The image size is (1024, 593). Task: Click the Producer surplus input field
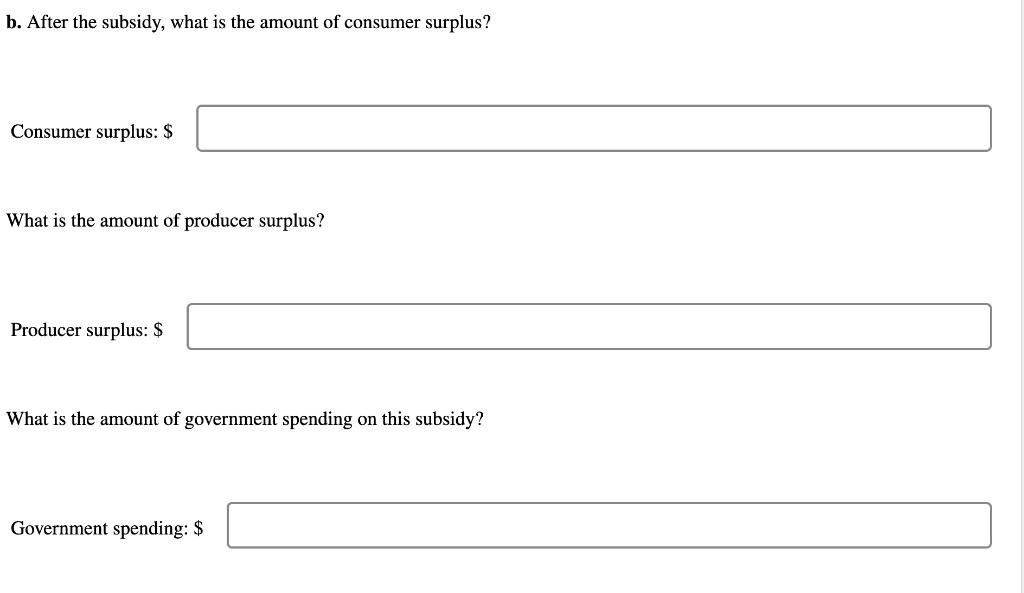tap(589, 327)
